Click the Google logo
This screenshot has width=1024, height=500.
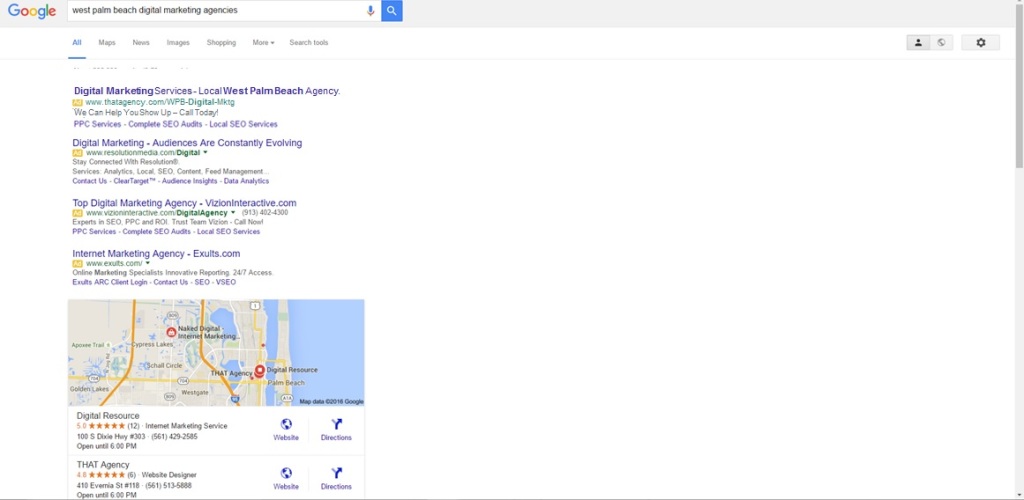(x=32, y=11)
